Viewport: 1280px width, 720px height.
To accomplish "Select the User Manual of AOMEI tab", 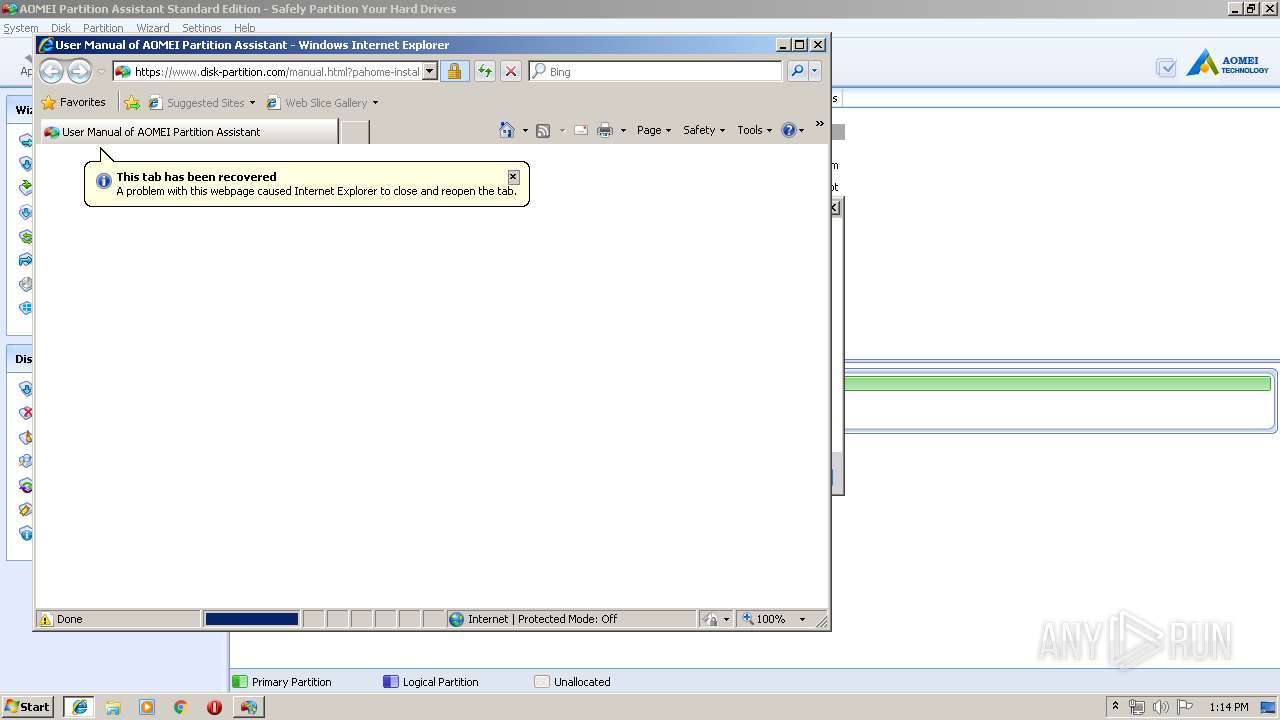I will (189, 131).
